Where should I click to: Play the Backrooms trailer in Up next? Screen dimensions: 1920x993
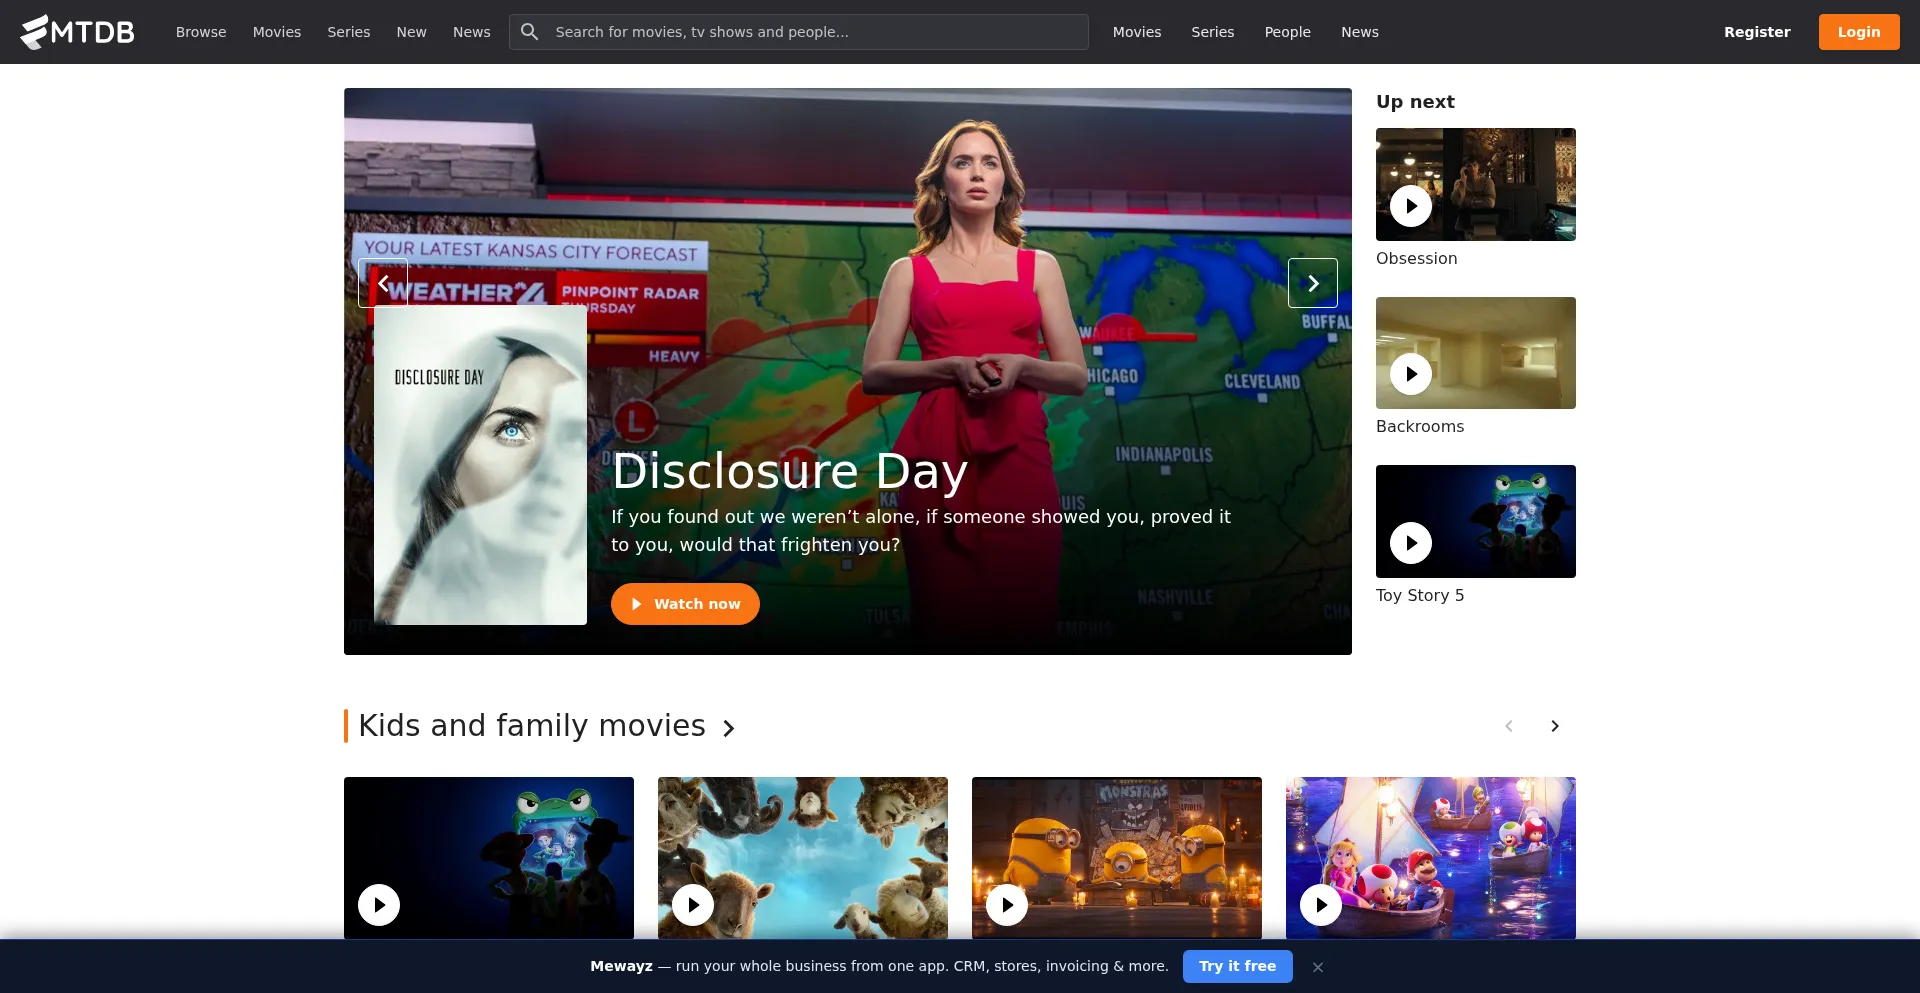tap(1411, 374)
